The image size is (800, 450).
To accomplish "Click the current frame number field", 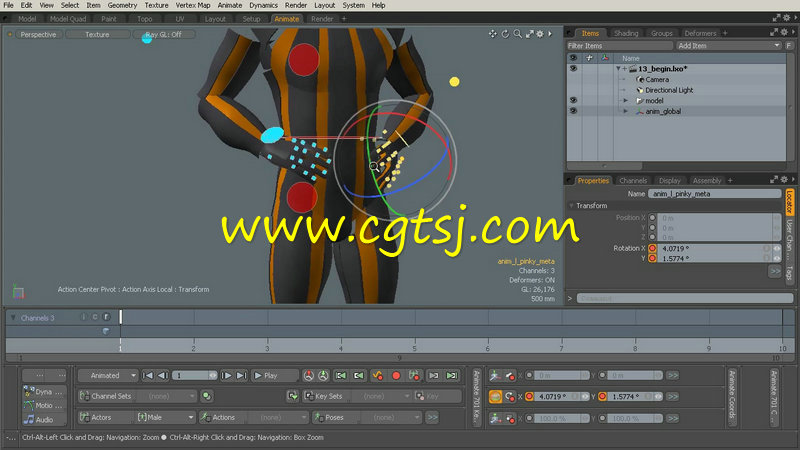I will (x=194, y=376).
